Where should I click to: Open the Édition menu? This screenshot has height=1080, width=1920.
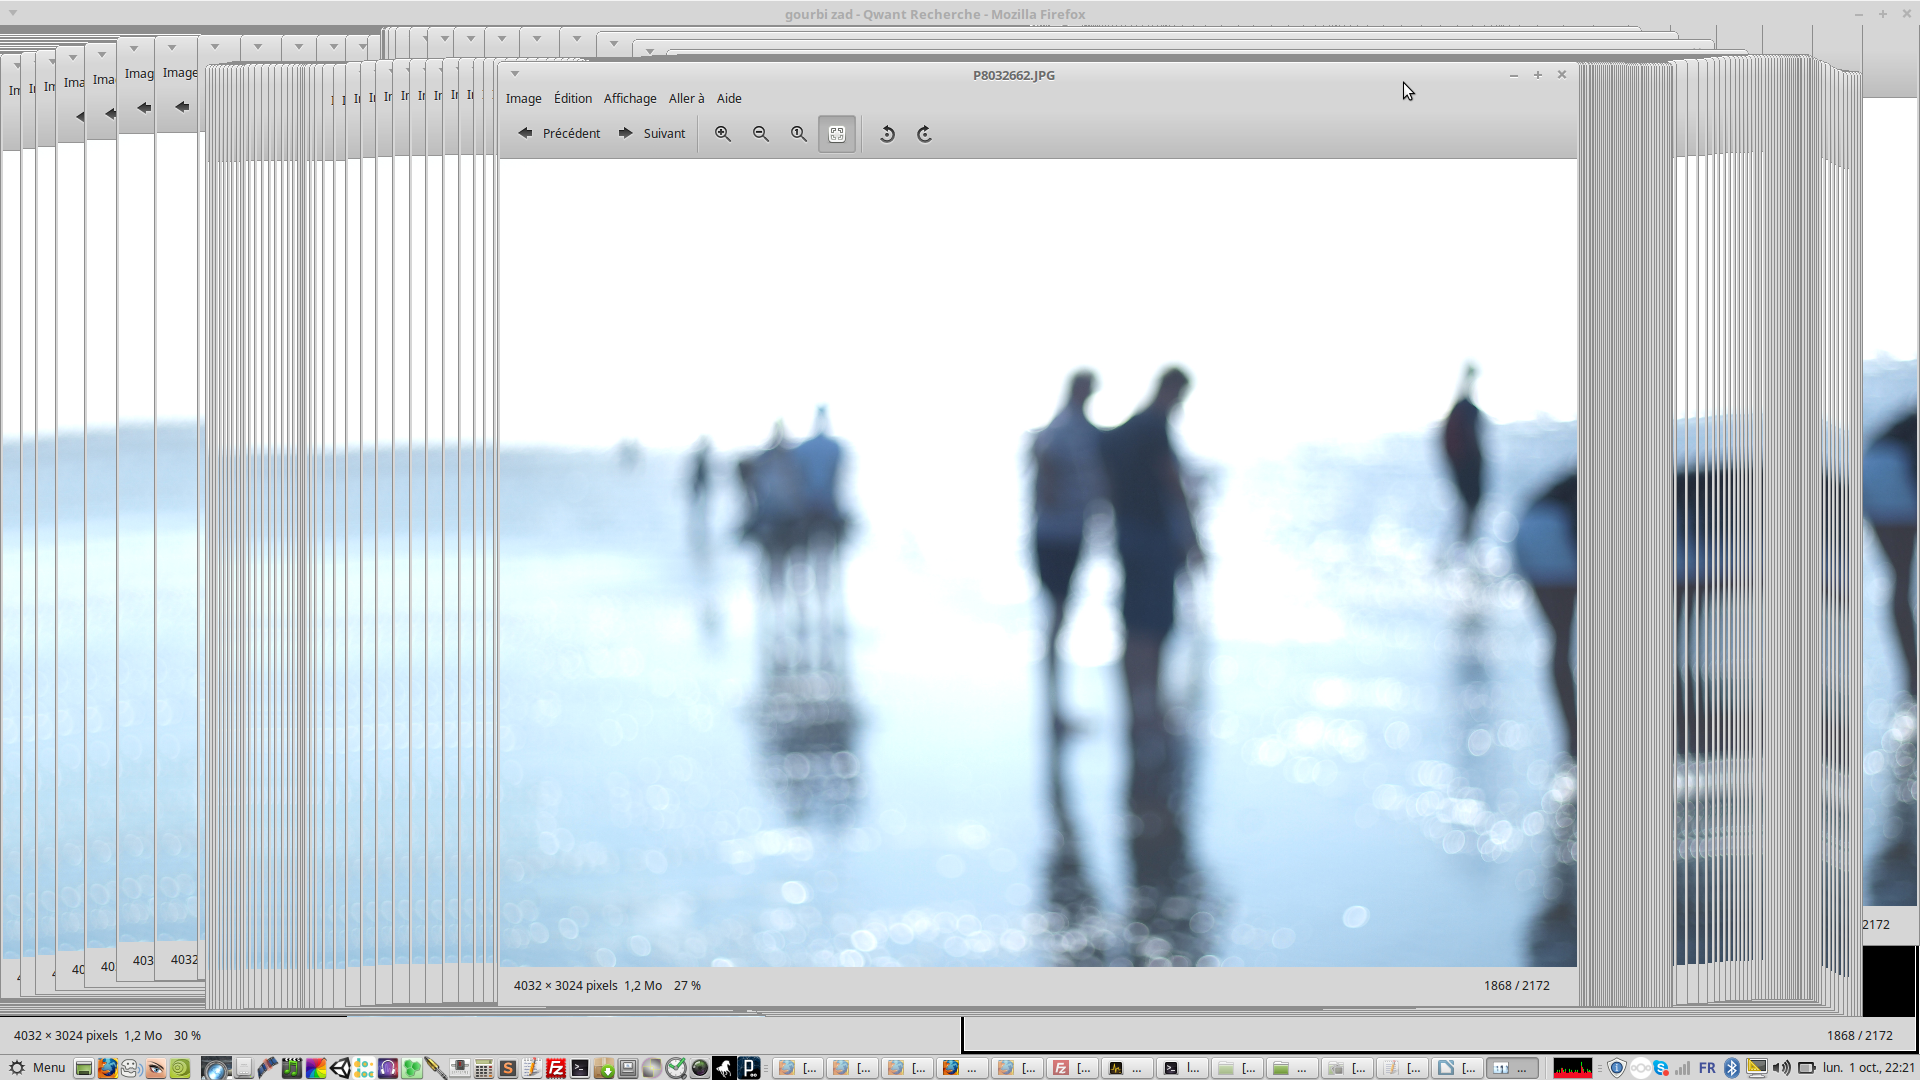point(572,98)
